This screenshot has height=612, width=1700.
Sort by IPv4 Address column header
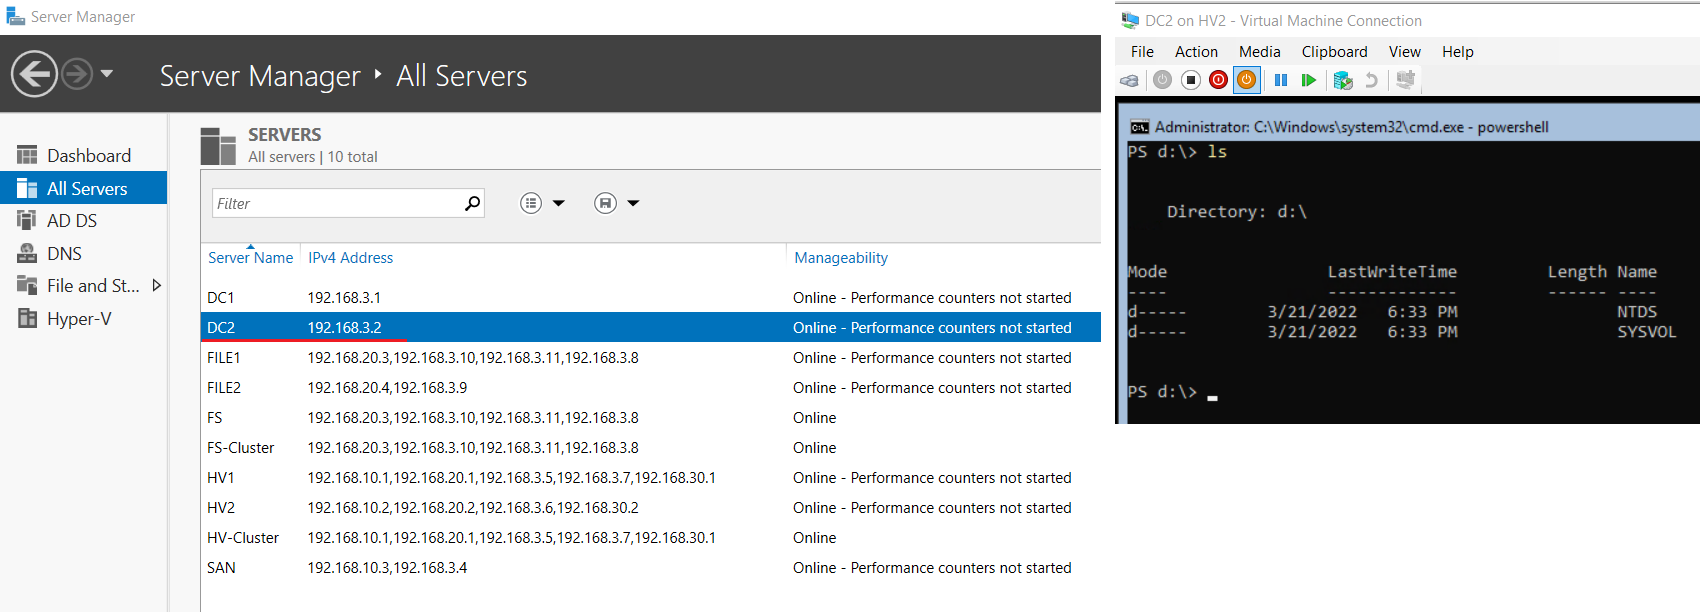point(350,257)
